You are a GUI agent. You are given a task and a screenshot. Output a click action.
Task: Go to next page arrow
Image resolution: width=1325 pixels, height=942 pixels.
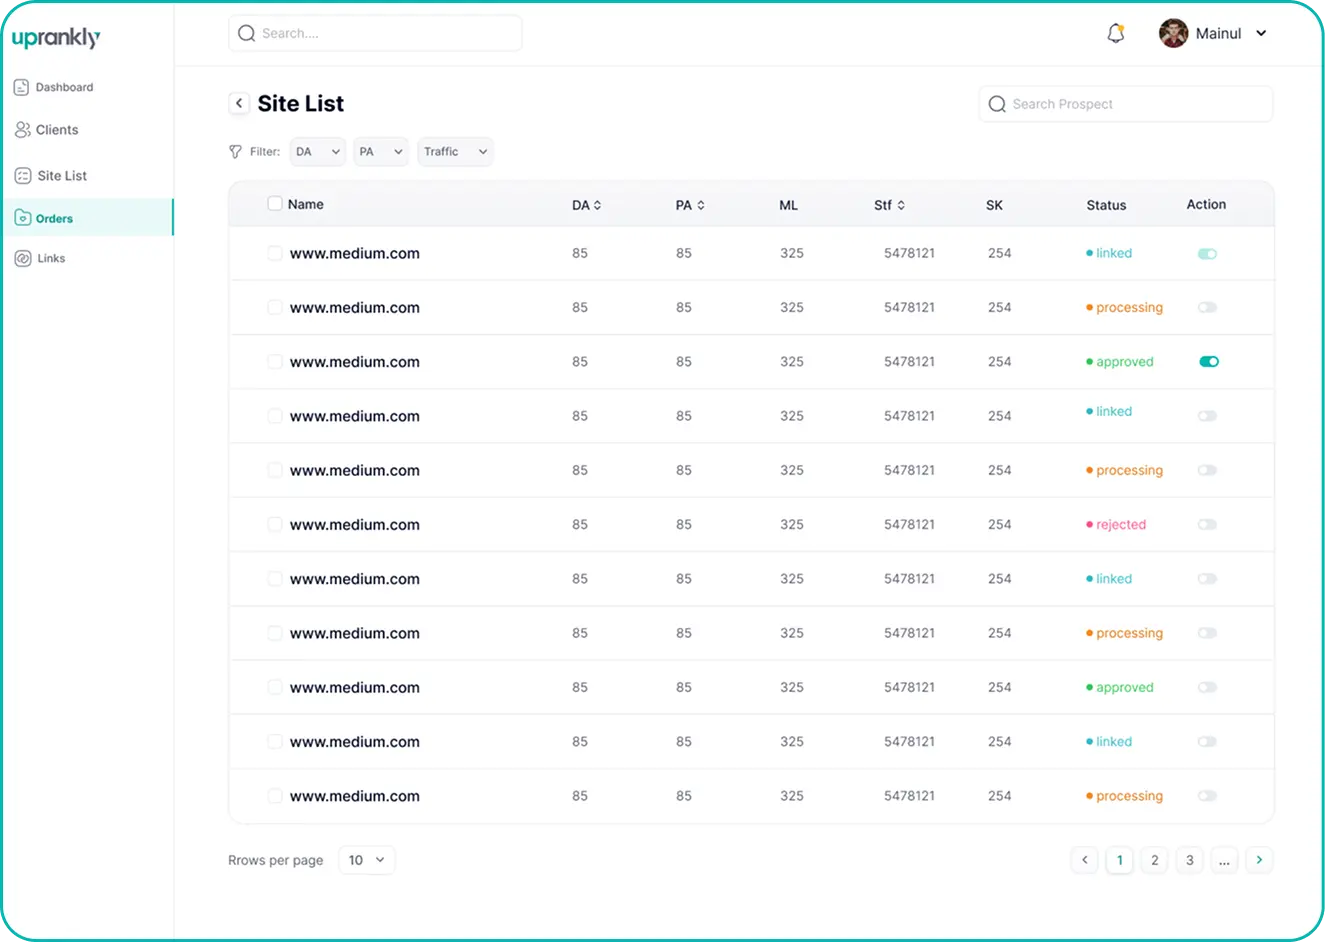click(1259, 860)
